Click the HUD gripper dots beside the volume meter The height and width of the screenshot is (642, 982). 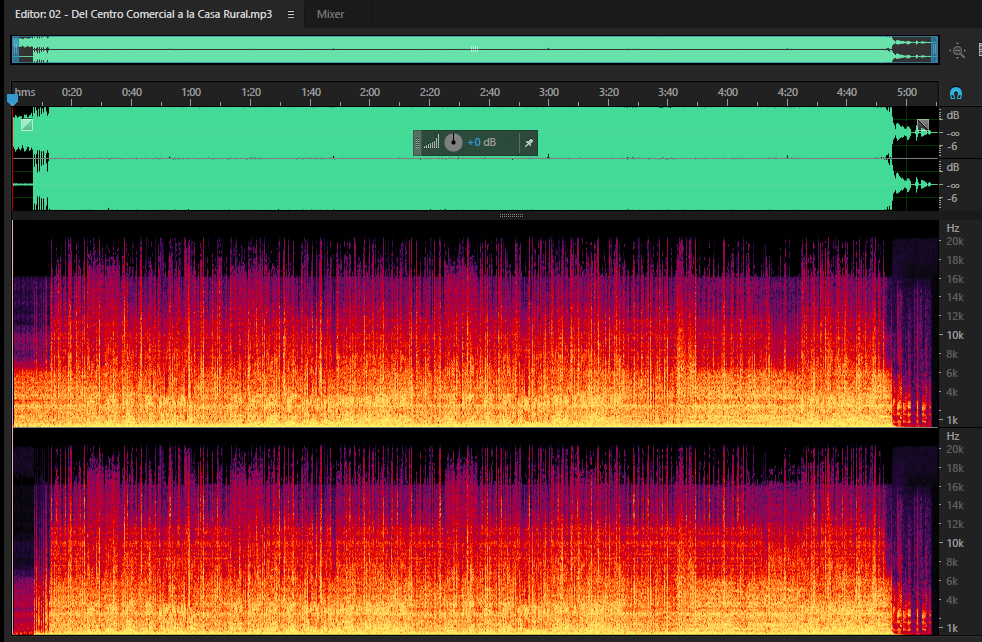click(x=418, y=143)
